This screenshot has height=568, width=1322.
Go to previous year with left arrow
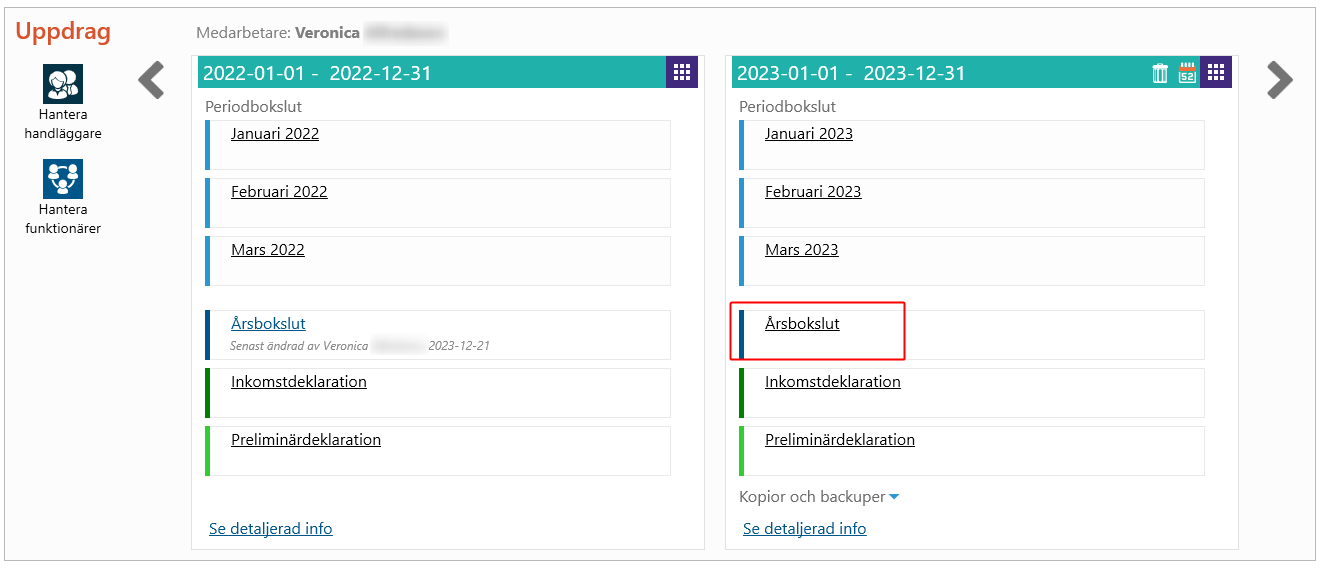point(151,80)
